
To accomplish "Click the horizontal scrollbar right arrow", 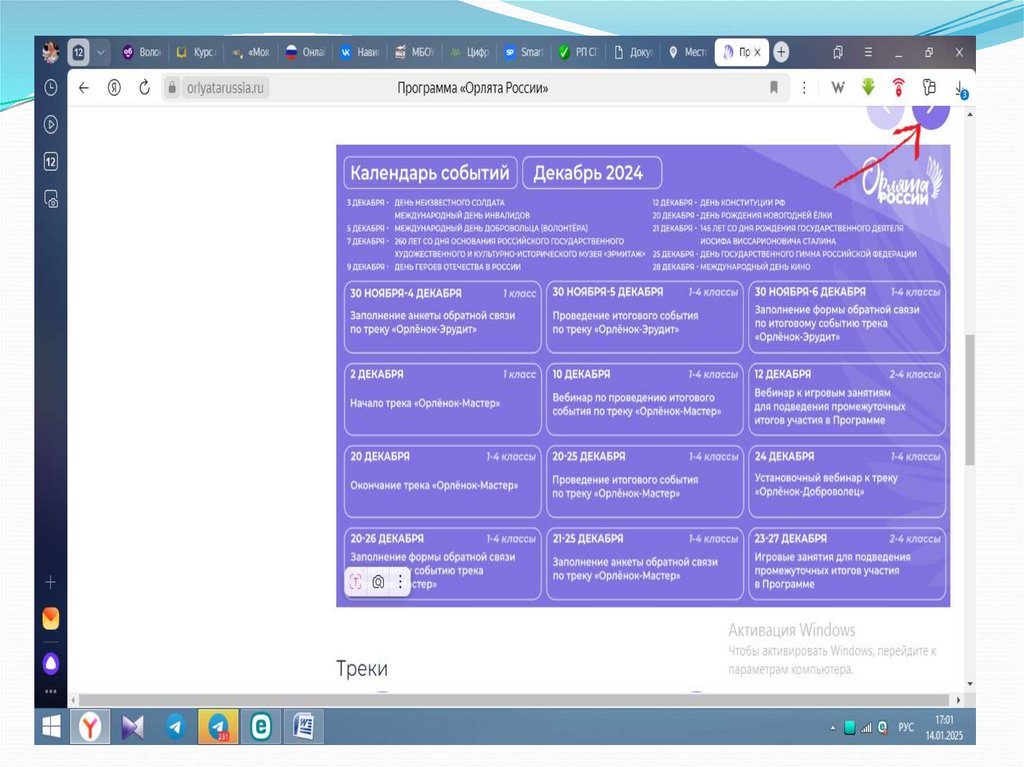I will (x=958, y=700).
